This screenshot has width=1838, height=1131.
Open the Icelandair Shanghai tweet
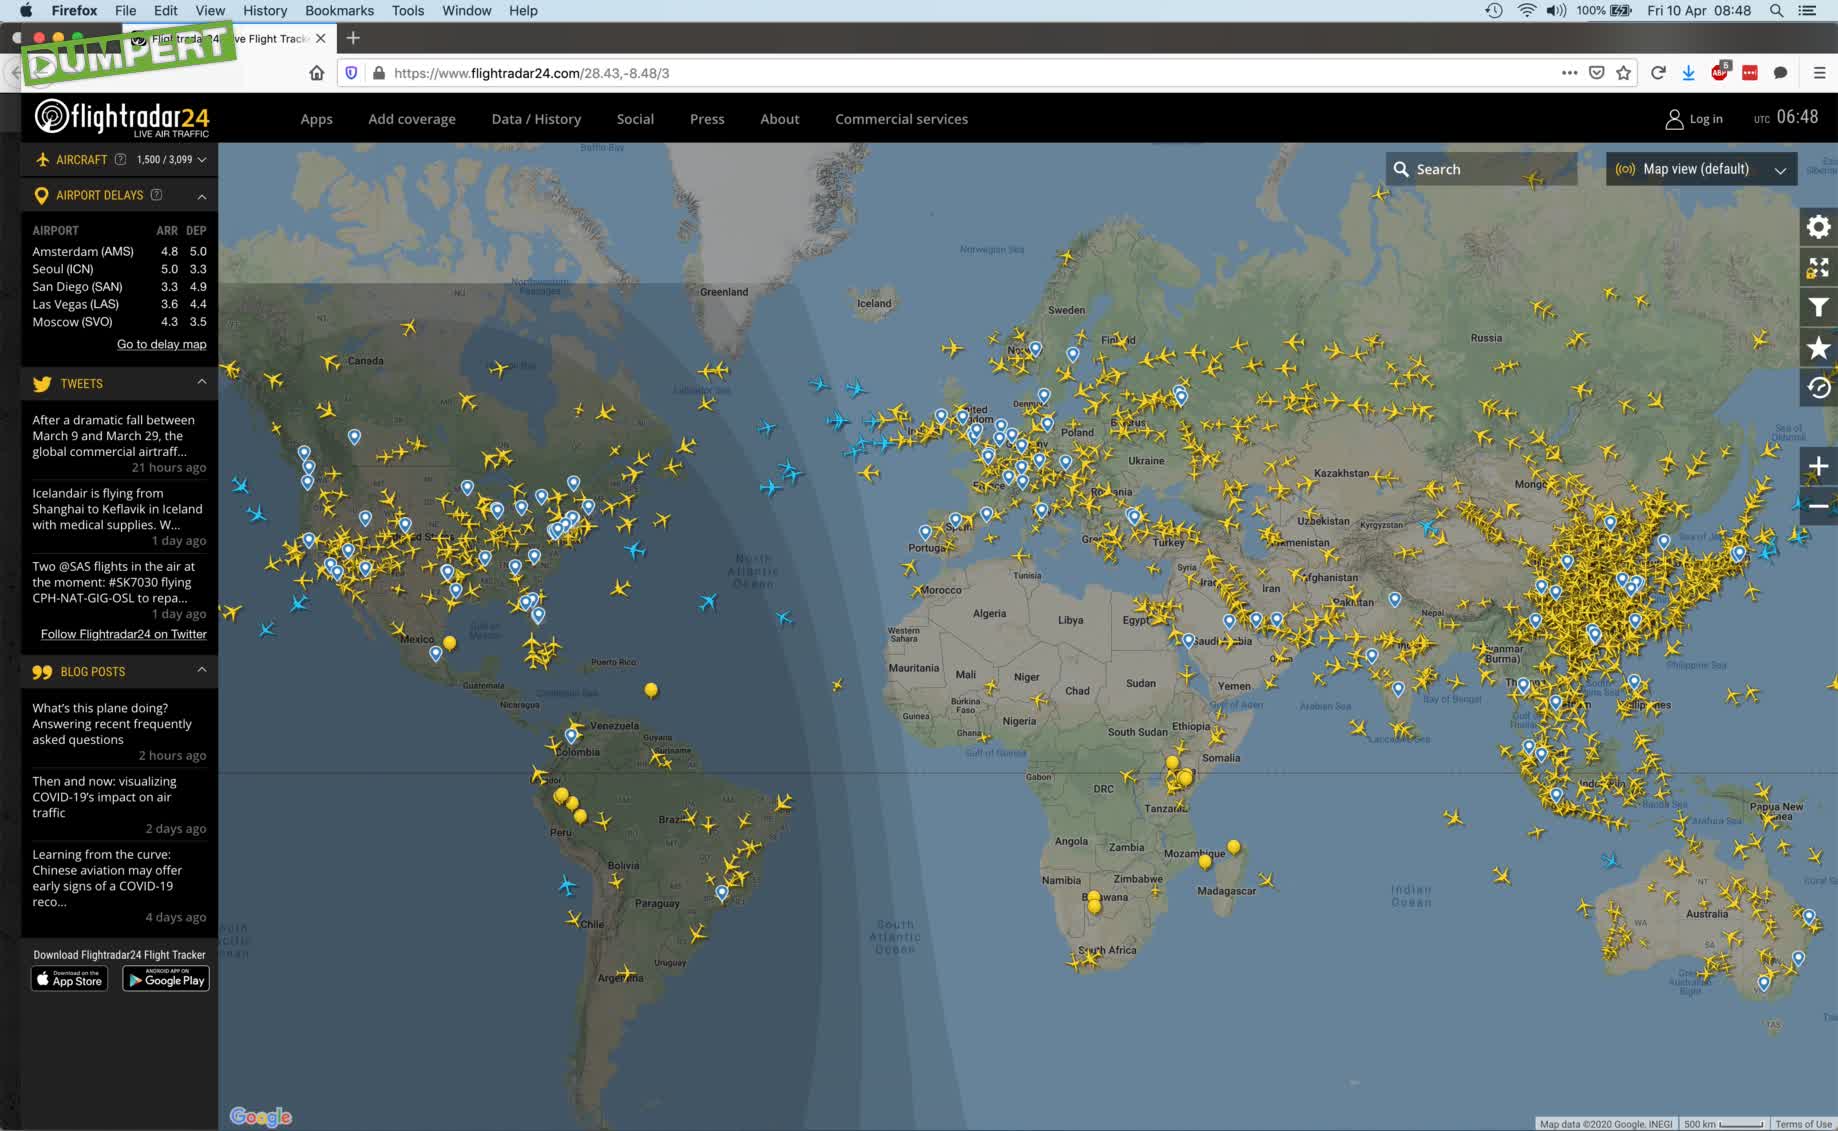[118, 509]
